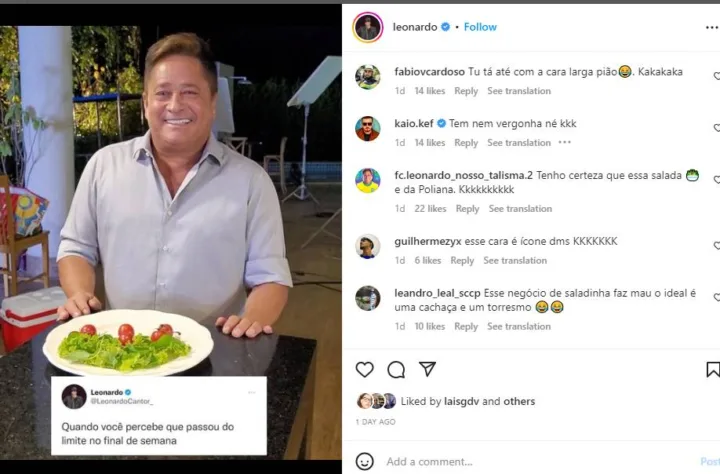
Task: Open leonardo profile avatar in header
Action: 368,27
